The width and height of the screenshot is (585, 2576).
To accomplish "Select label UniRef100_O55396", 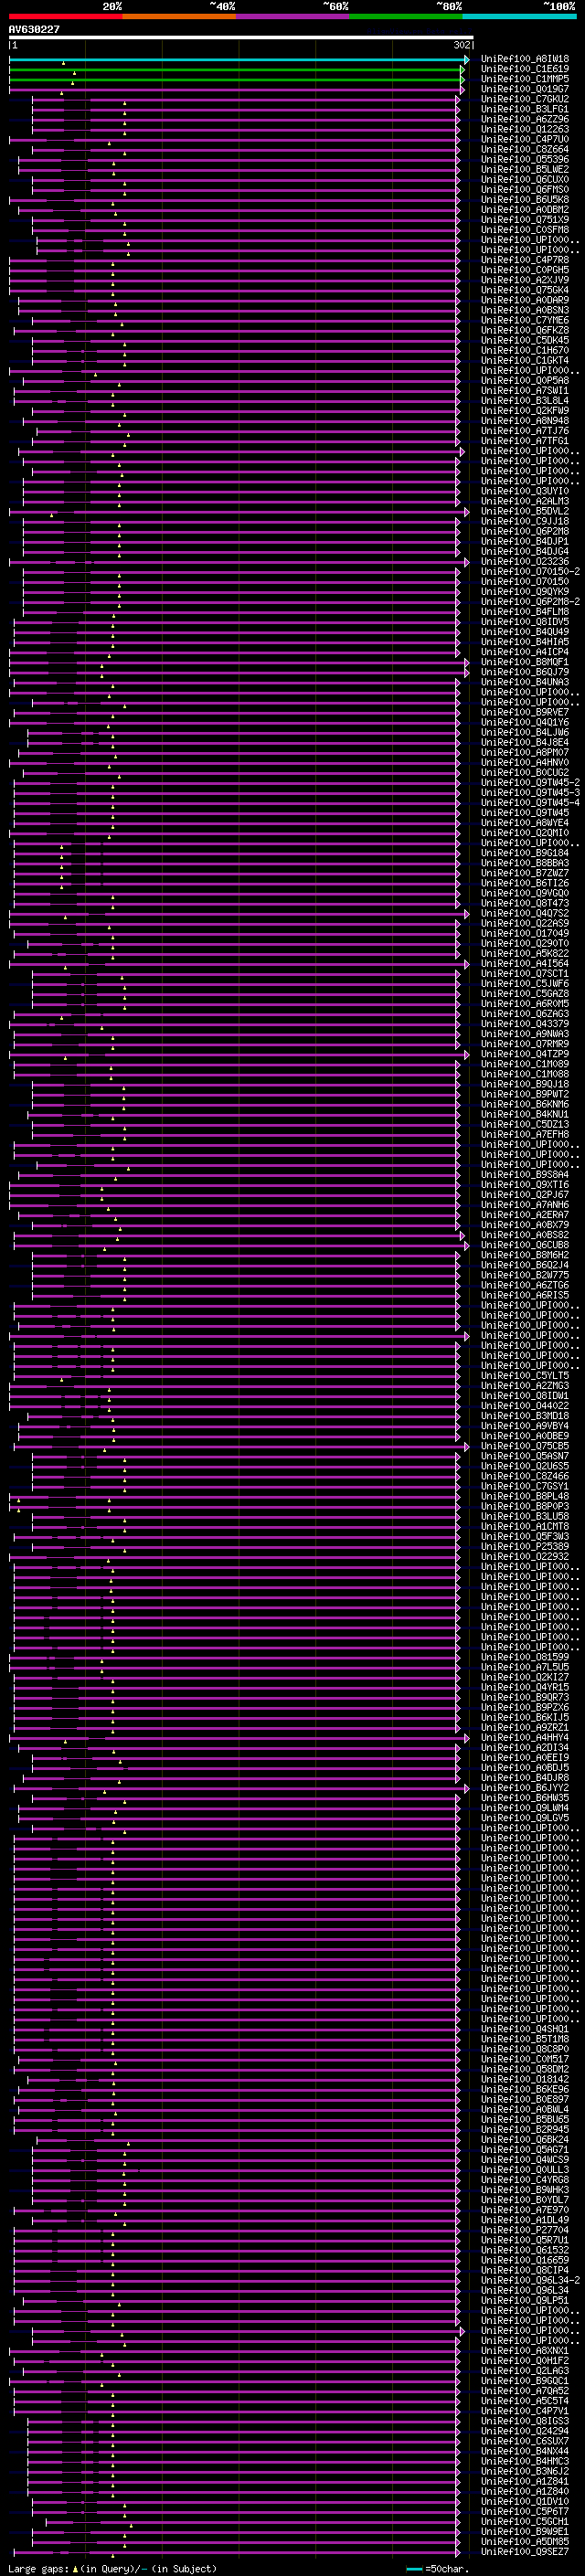I will pyautogui.click(x=525, y=159).
